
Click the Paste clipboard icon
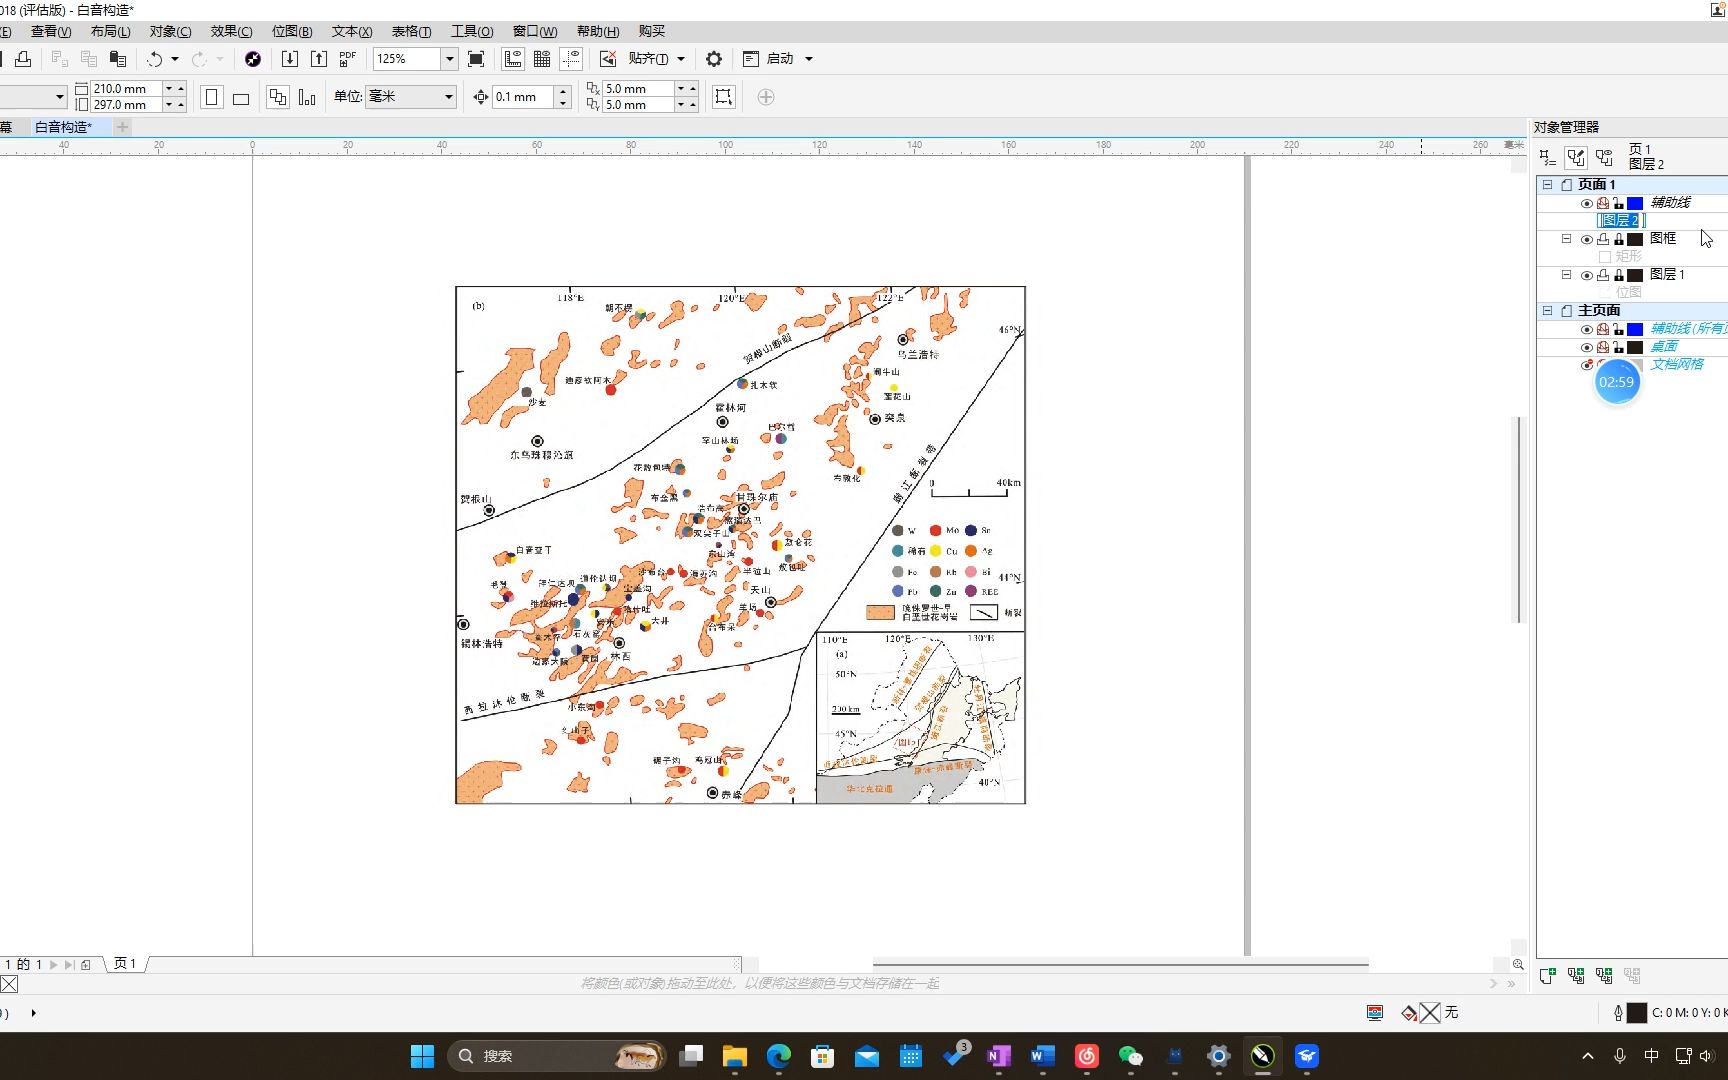tap(118, 59)
